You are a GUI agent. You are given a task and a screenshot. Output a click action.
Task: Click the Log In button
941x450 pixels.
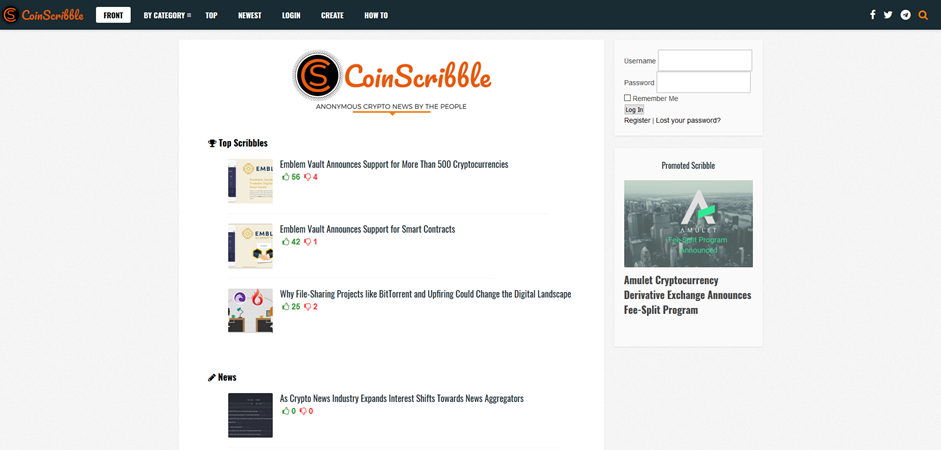(x=634, y=110)
